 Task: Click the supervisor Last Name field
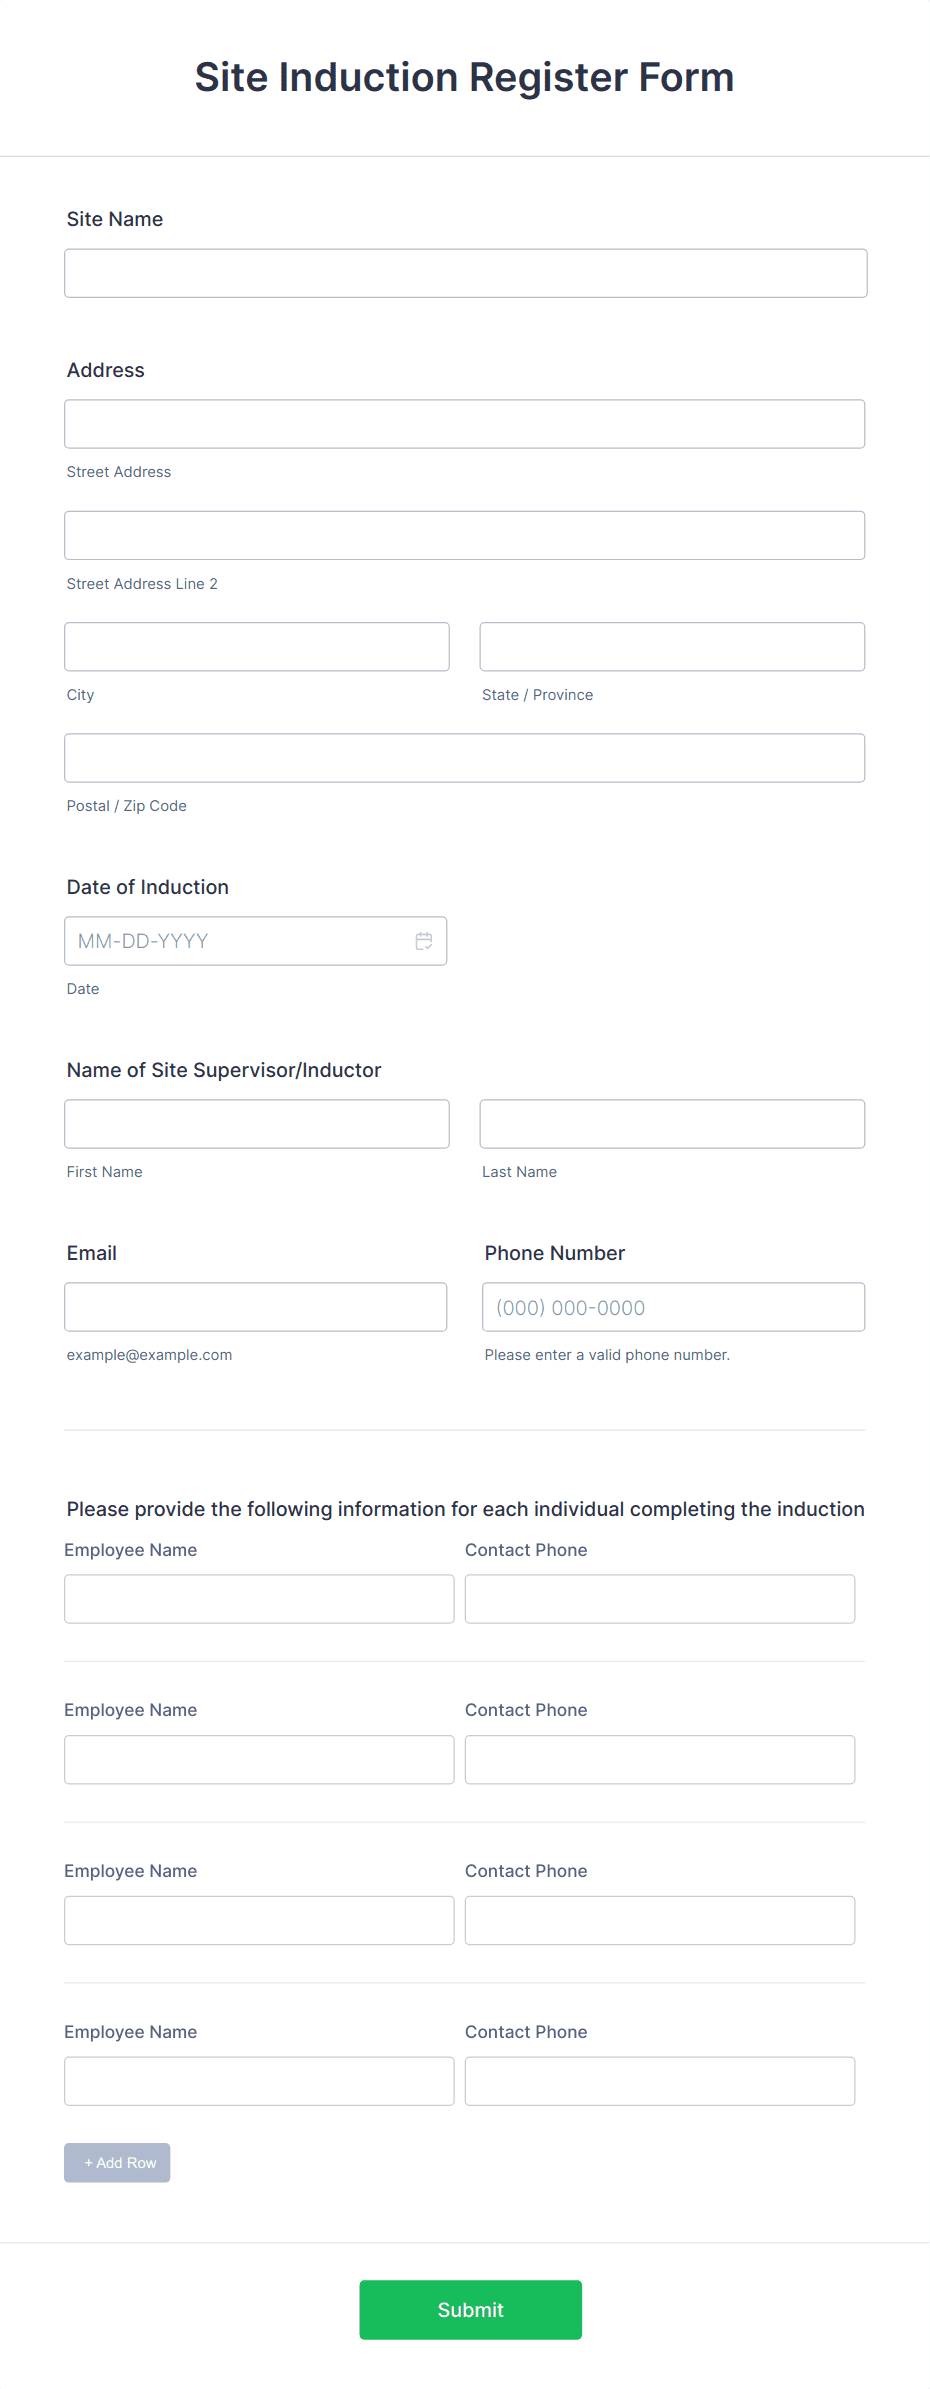pyautogui.click(x=671, y=1123)
